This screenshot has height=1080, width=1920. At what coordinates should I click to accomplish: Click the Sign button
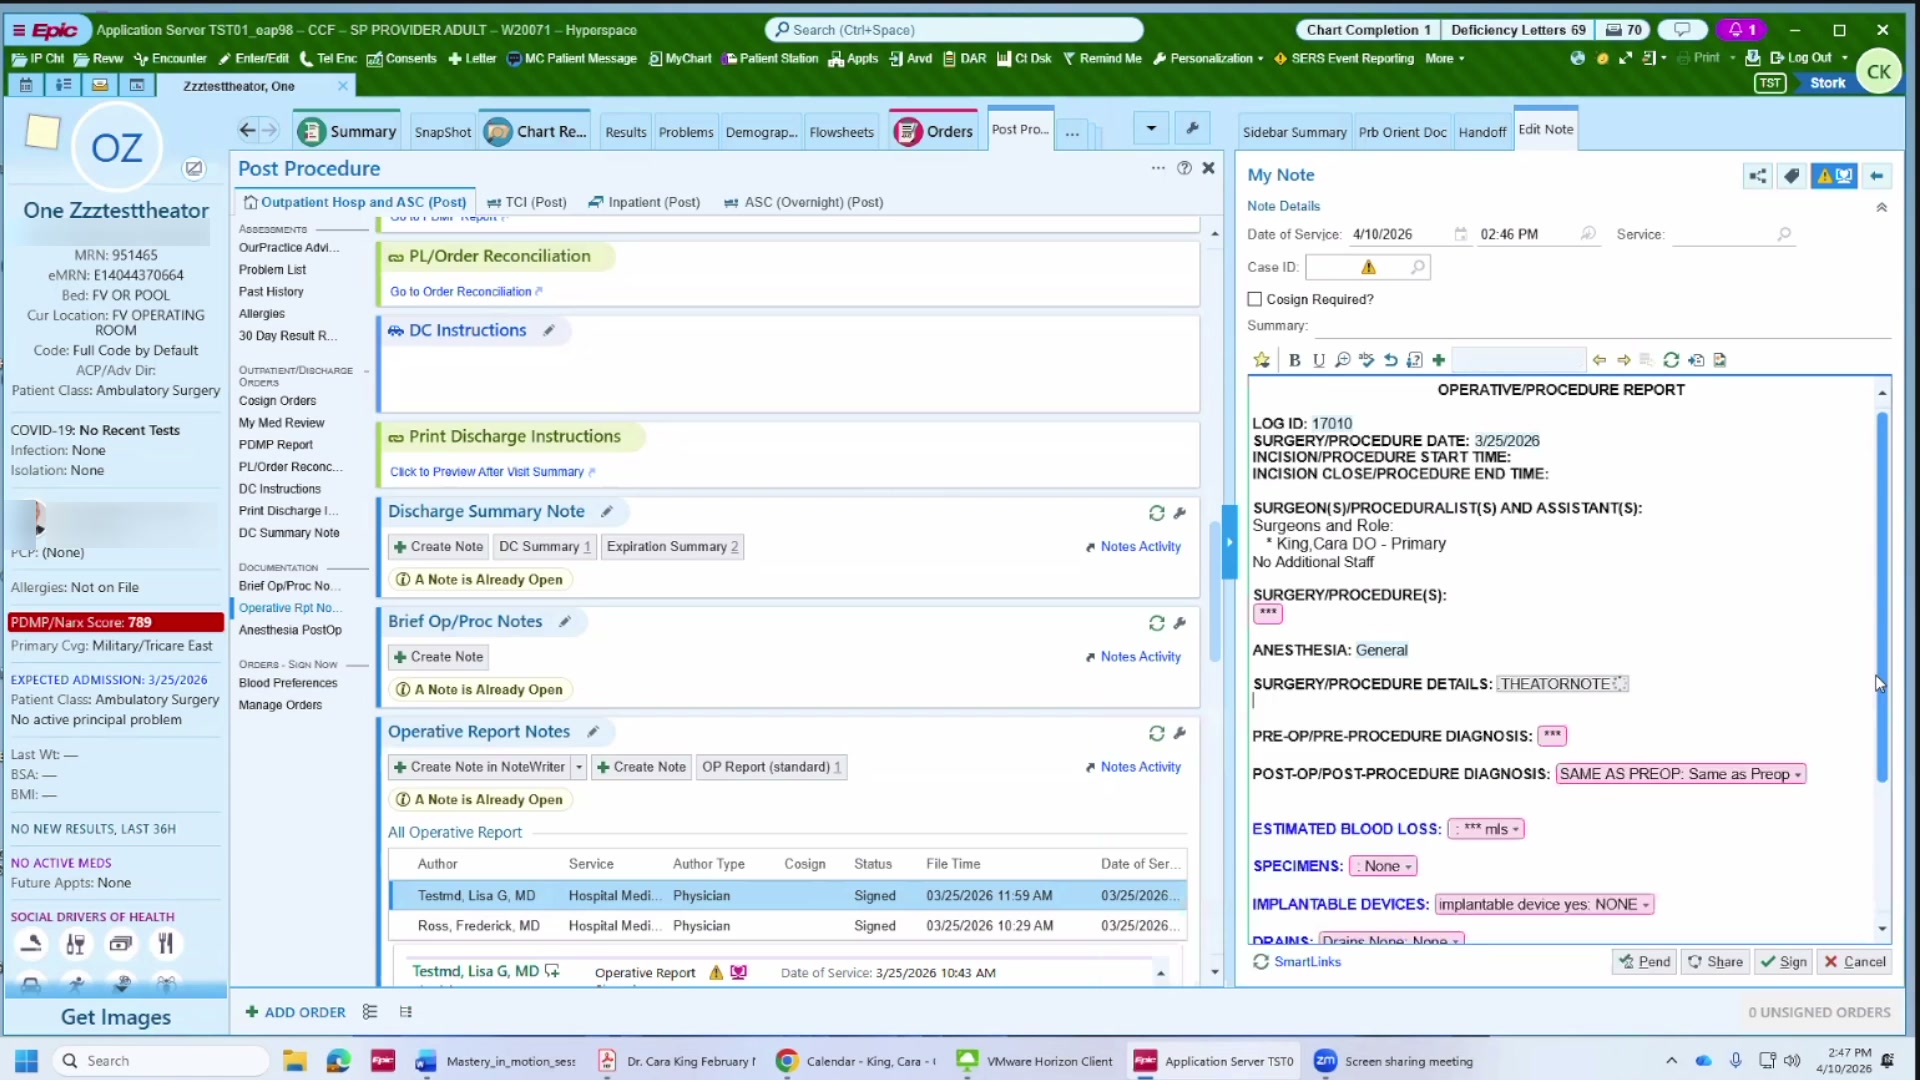[x=1783, y=961]
